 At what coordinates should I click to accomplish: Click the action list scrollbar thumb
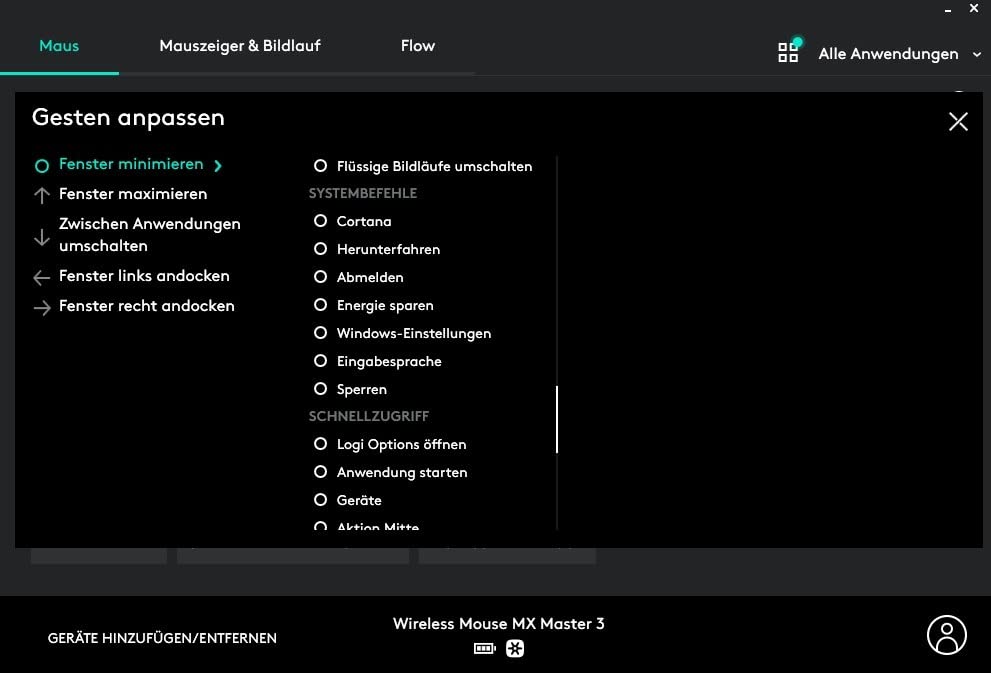[x=557, y=419]
